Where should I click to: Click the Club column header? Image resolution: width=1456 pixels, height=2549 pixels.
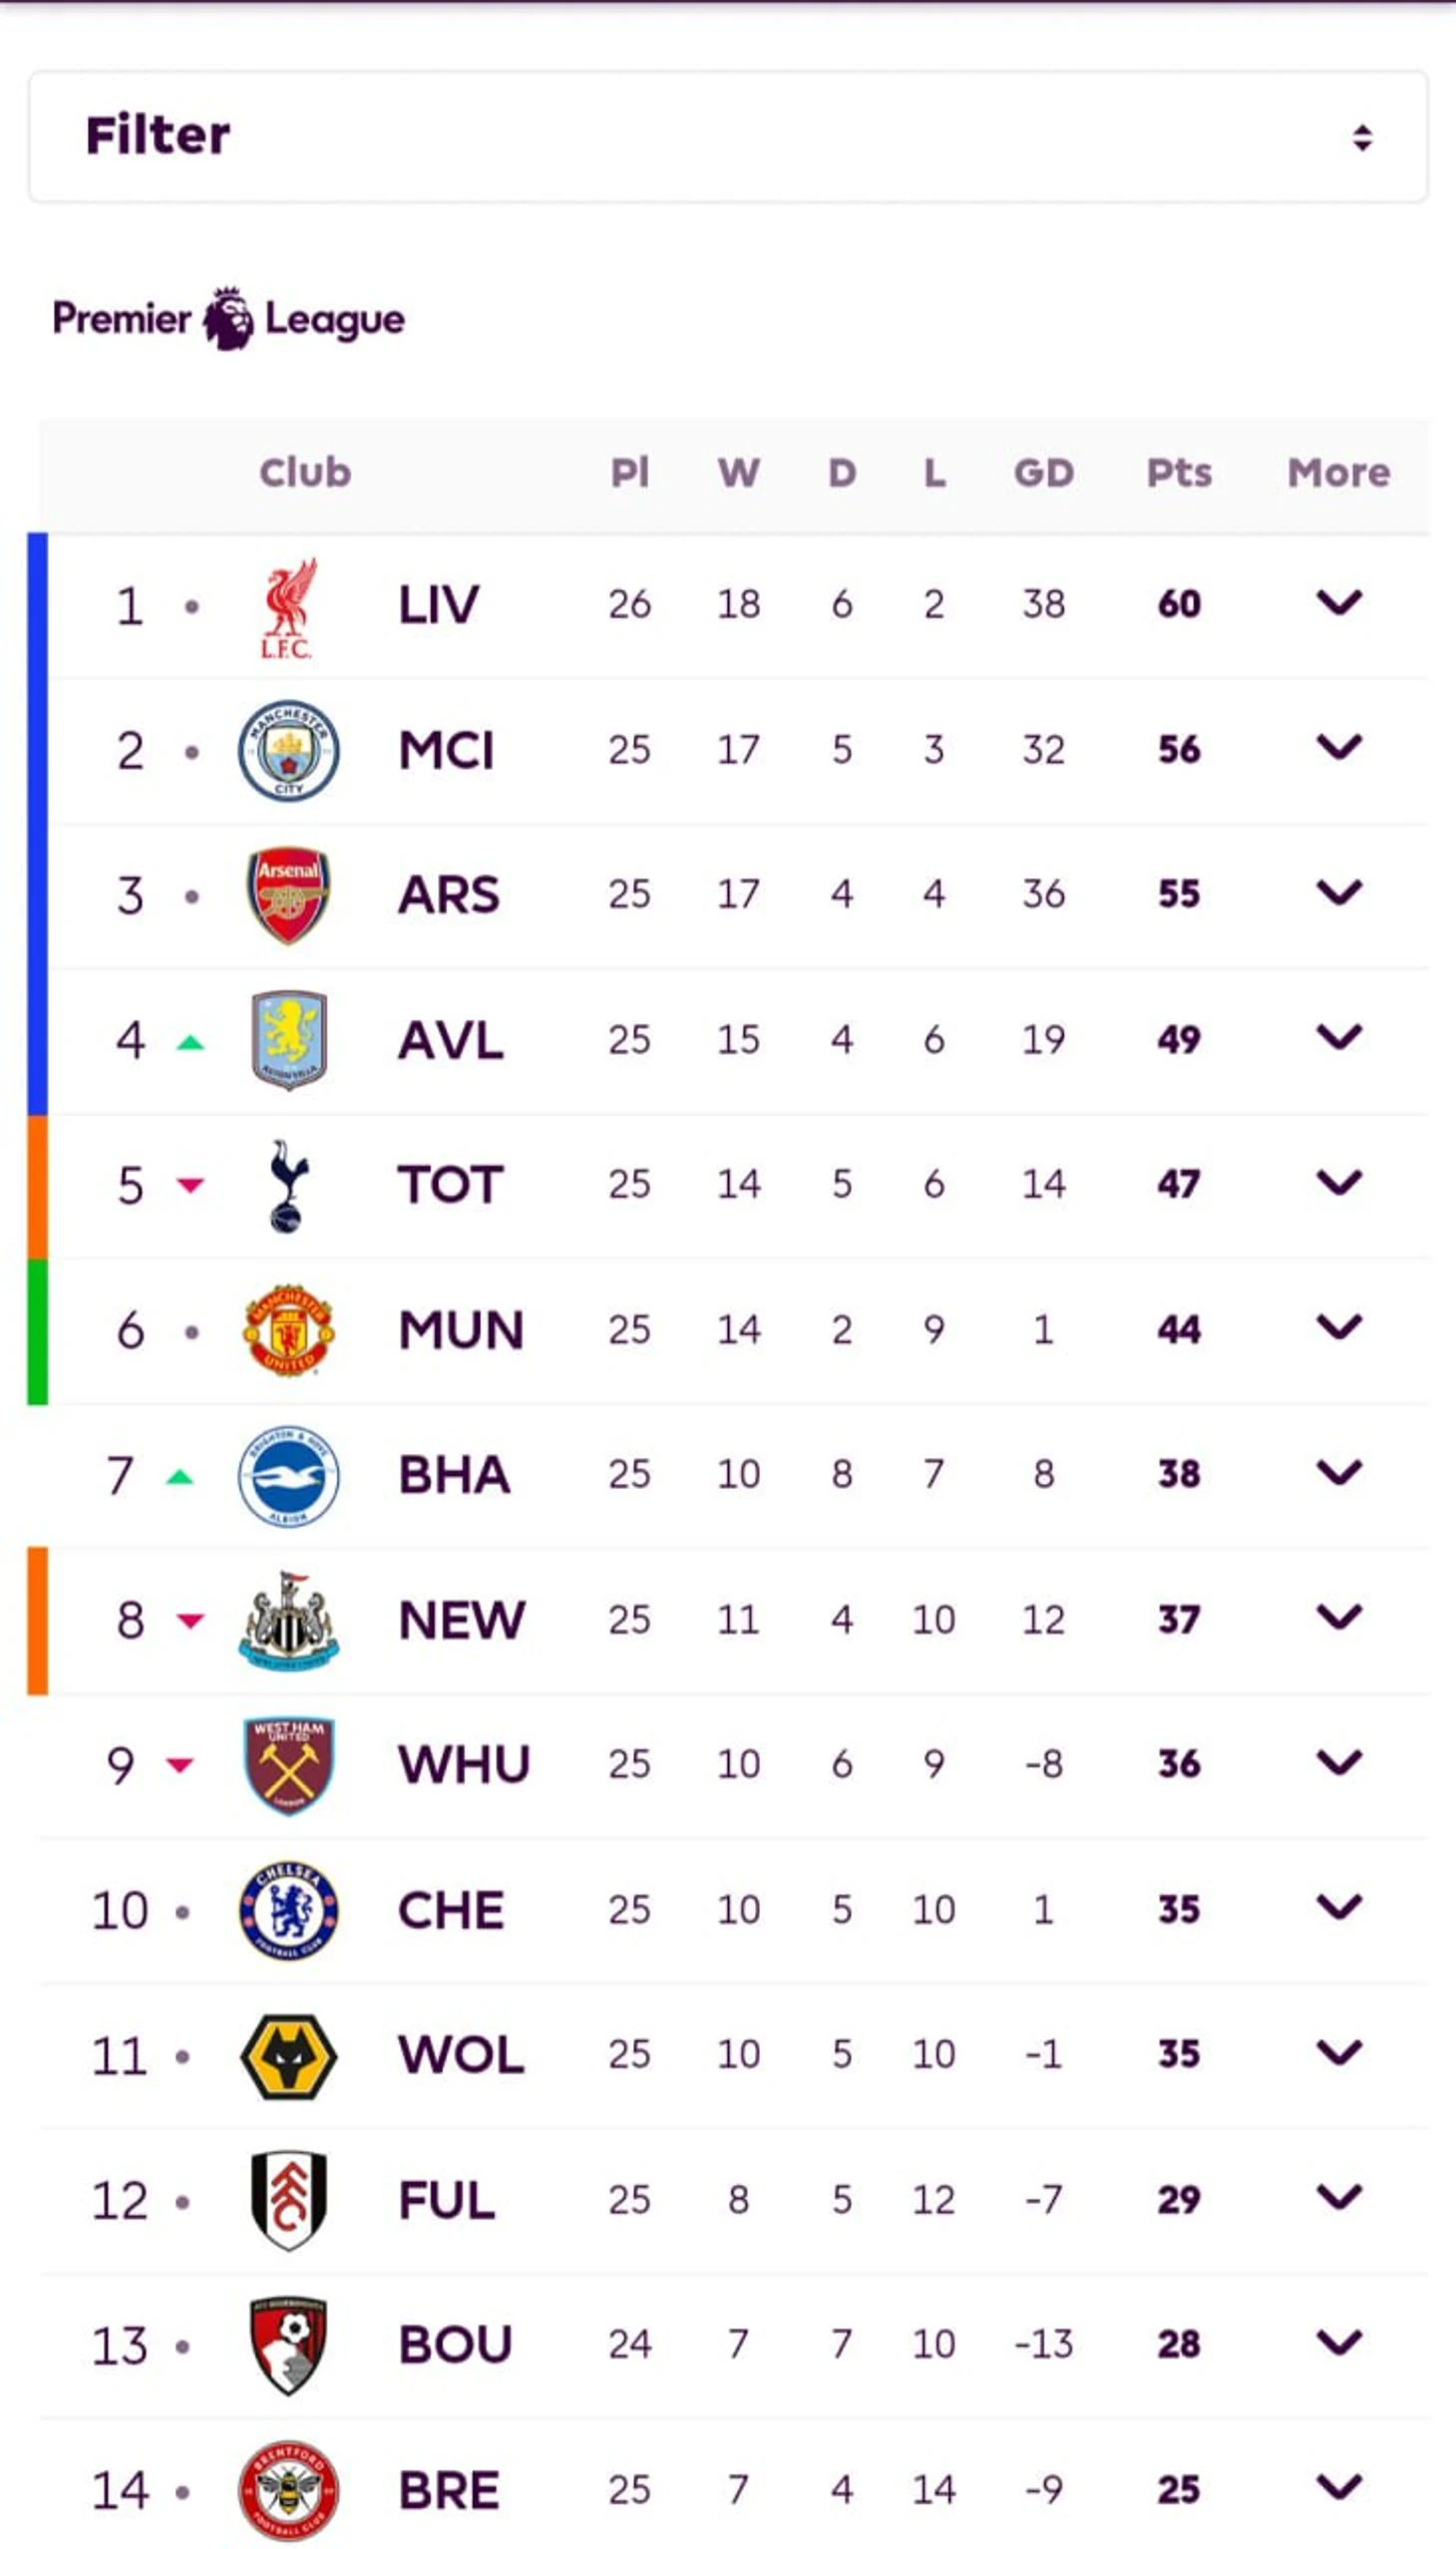(x=305, y=472)
